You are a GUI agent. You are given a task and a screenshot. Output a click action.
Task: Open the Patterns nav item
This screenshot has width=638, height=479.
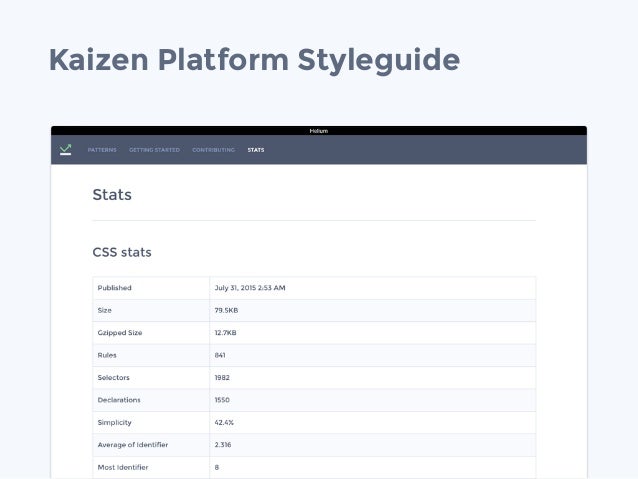click(102, 150)
